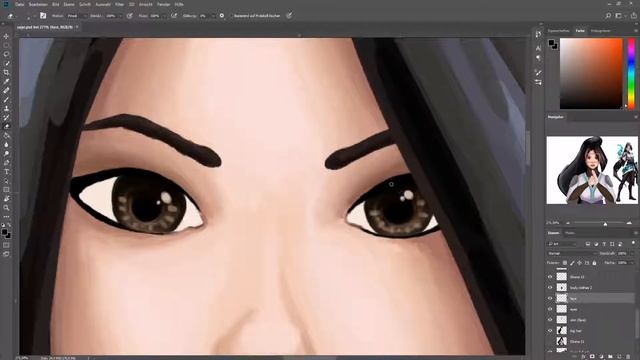
Task: Create new adjustment layer icon
Action: (x=601, y=357)
